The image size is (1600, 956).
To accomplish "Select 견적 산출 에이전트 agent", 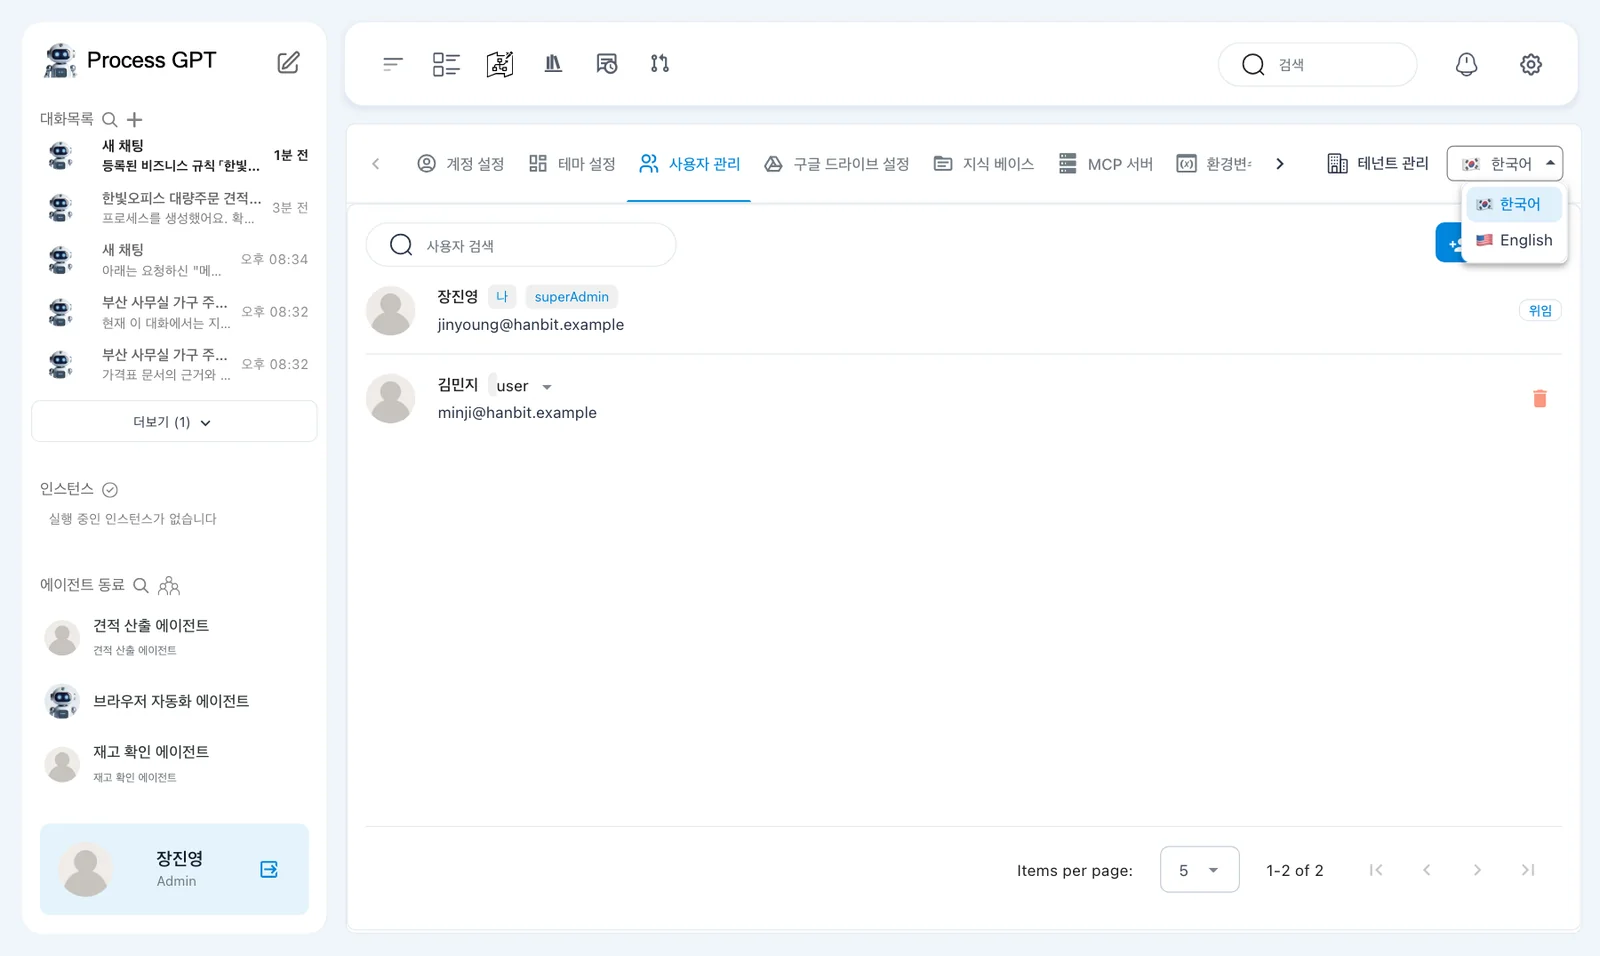I will point(174,637).
